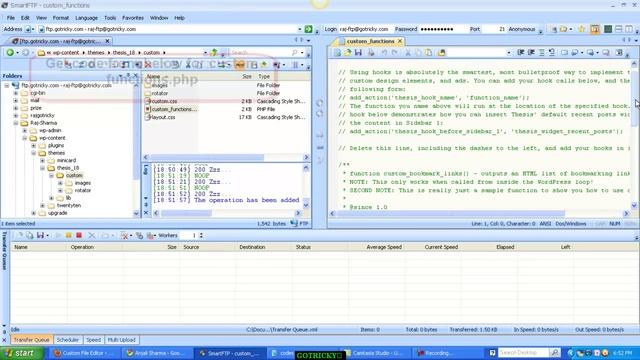Open the Format menu
Screen dimensions: 640x360
(60, 18)
